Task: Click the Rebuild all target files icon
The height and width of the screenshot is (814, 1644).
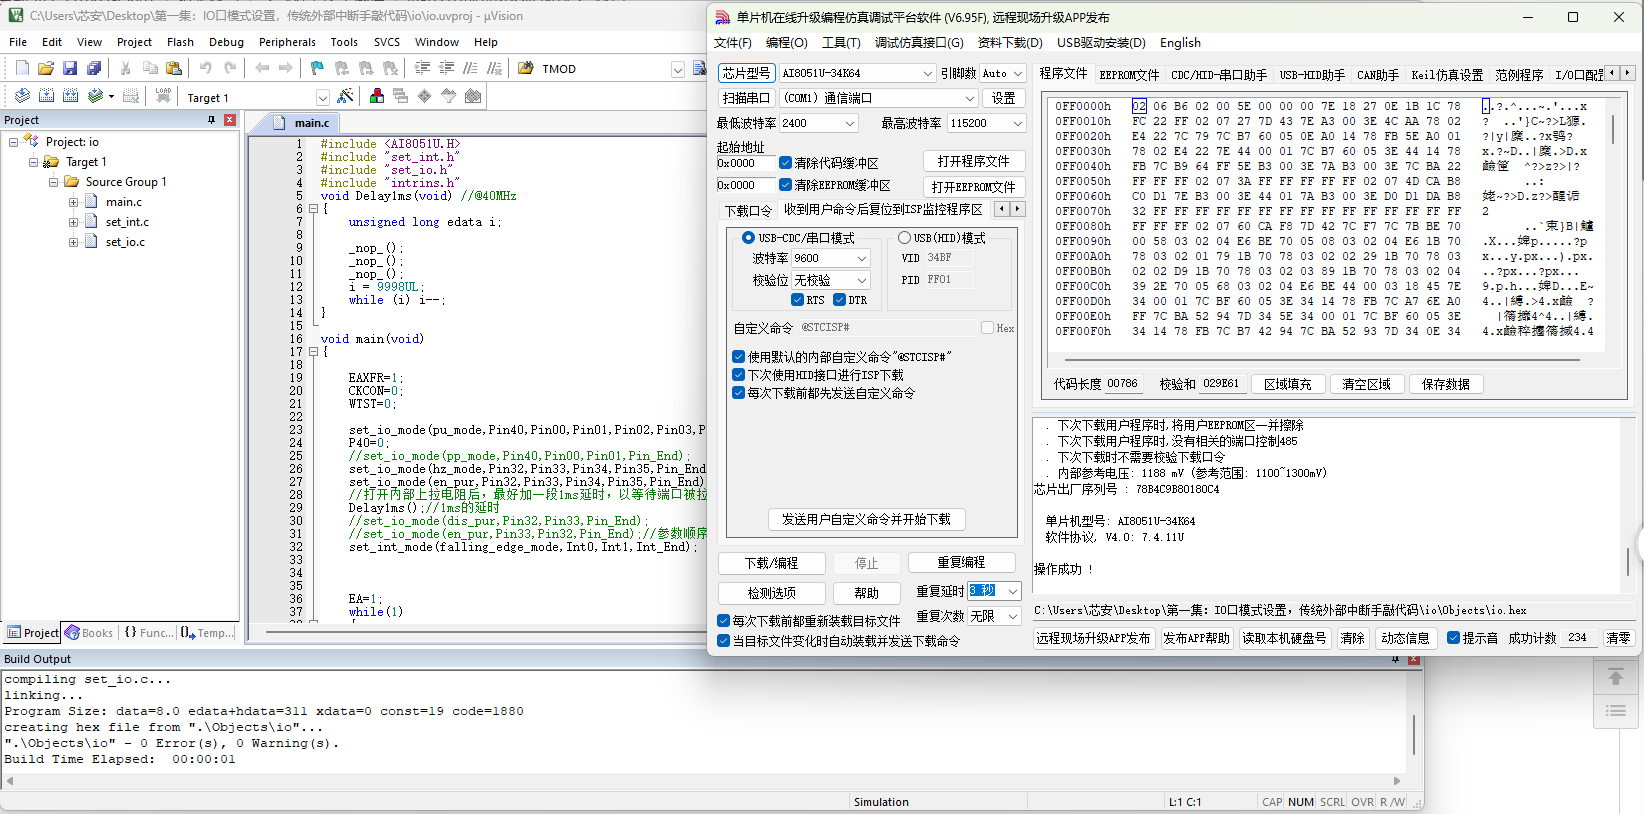Action: pos(70,96)
